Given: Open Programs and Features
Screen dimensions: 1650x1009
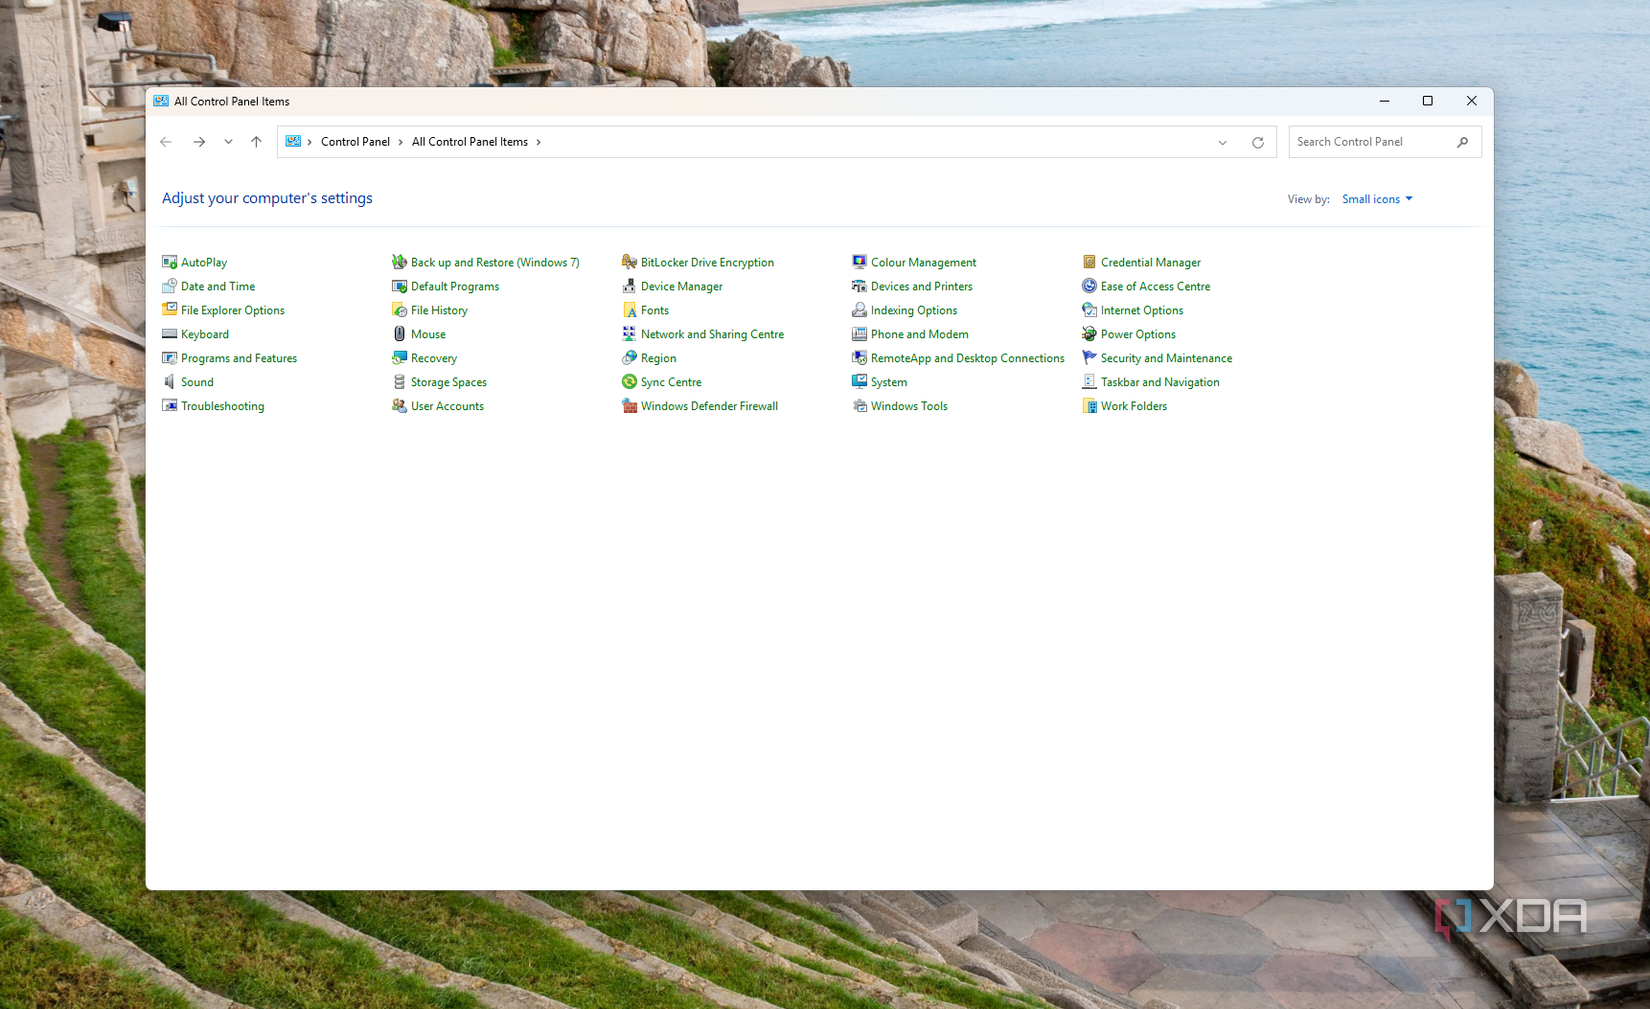Looking at the screenshot, I should pyautogui.click(x=238, y=358).
